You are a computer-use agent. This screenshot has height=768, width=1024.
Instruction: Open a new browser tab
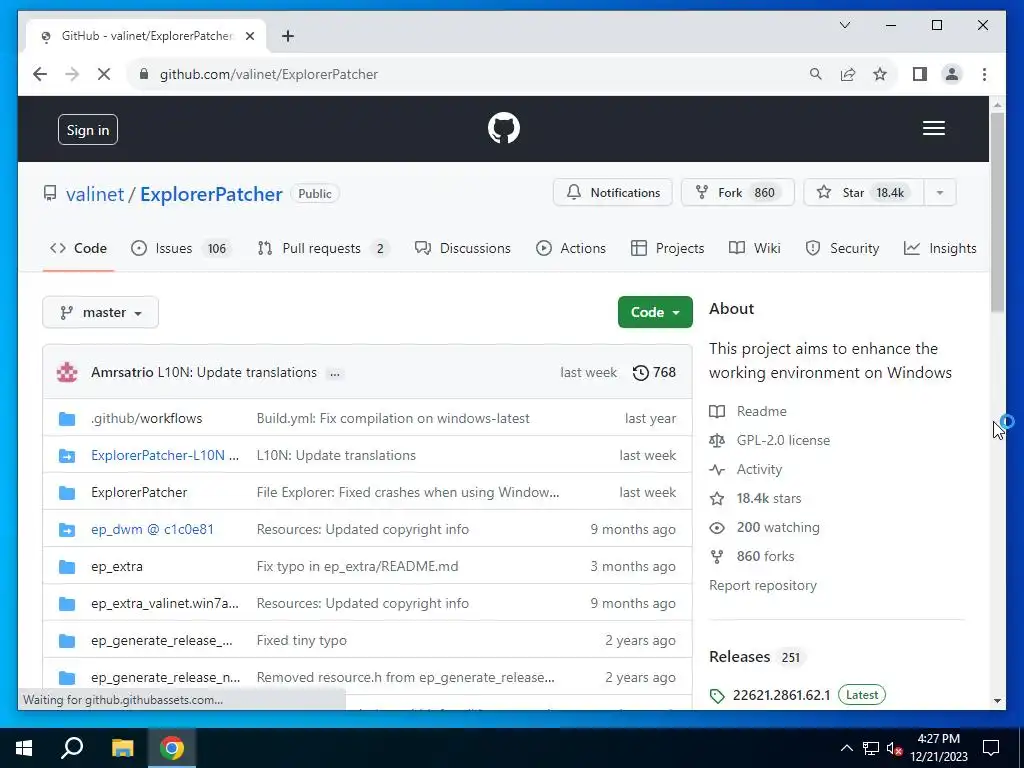click(x=287, y=36)
